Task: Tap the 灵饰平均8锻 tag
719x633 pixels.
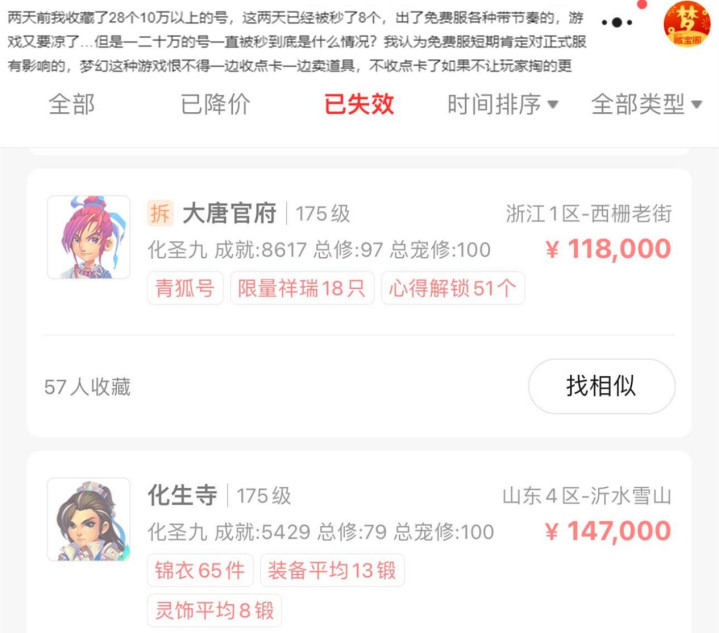Action: pyautogui.click(x=214, y=611)
